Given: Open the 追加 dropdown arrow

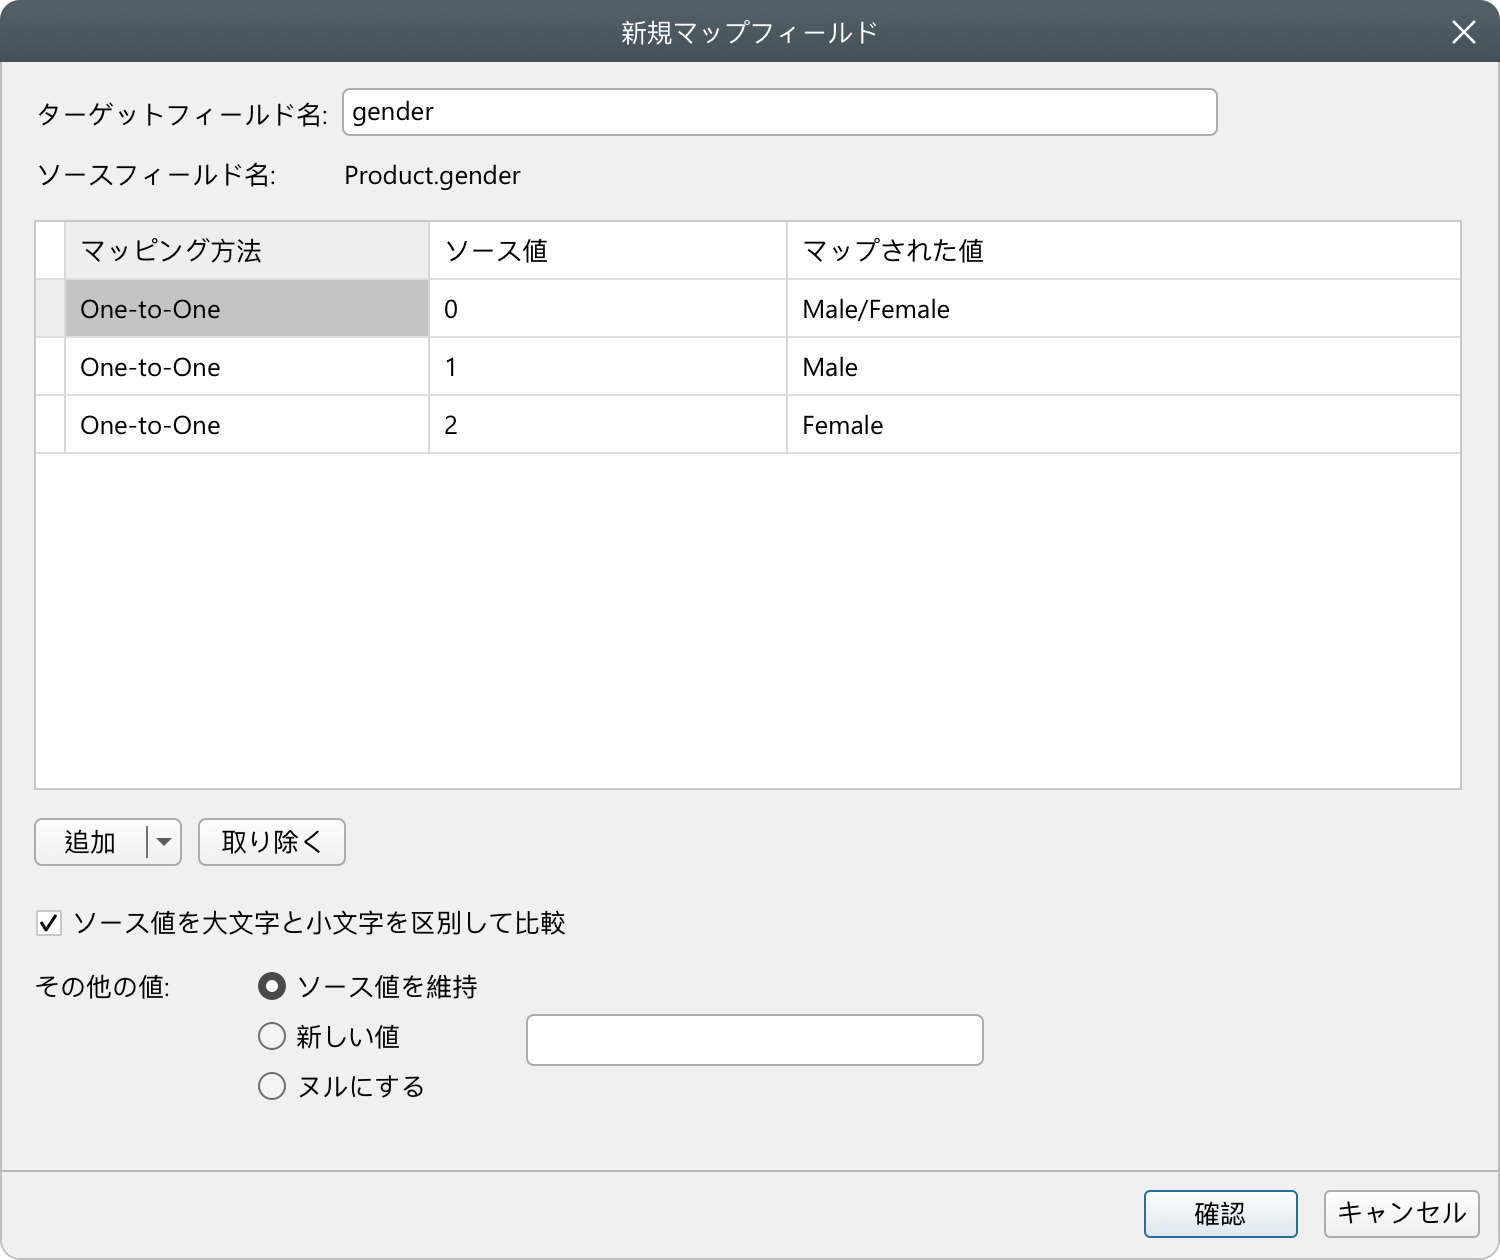Looking at the screenshot, I should pos(164,842).
